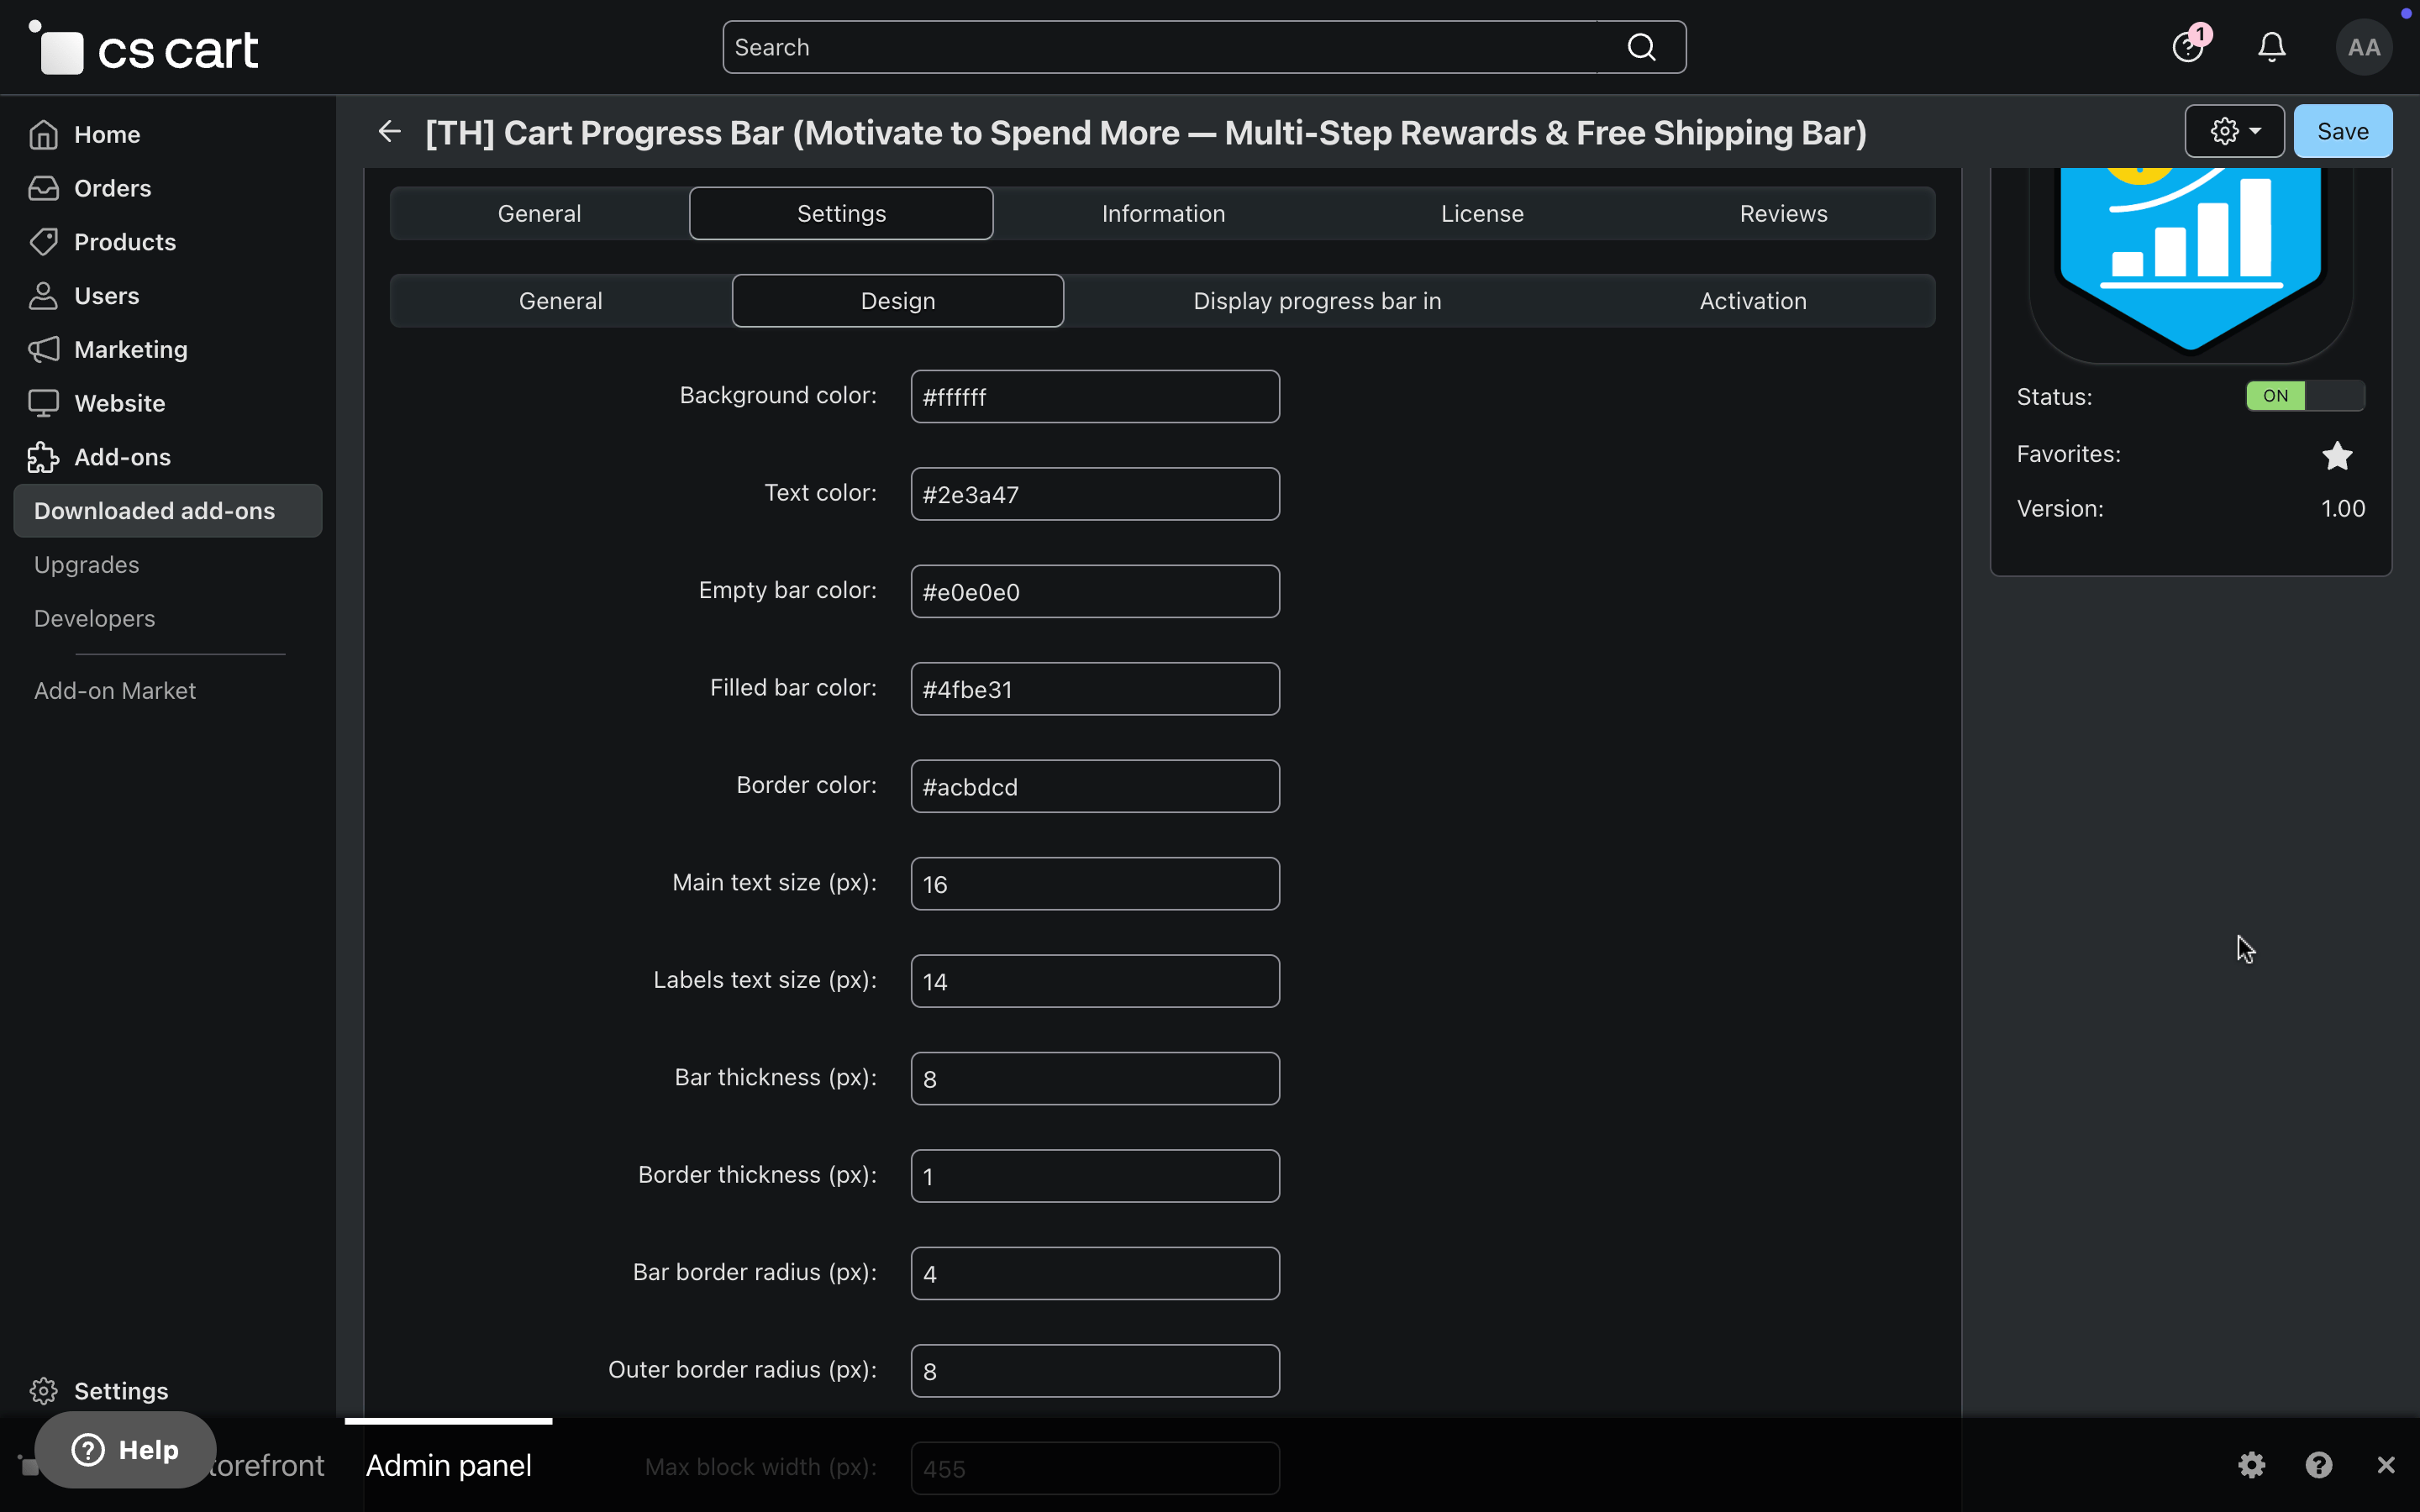Open the quick-help icon with badge
This screenshot has width=2420, height=1512.
[x=2188, y=47]
